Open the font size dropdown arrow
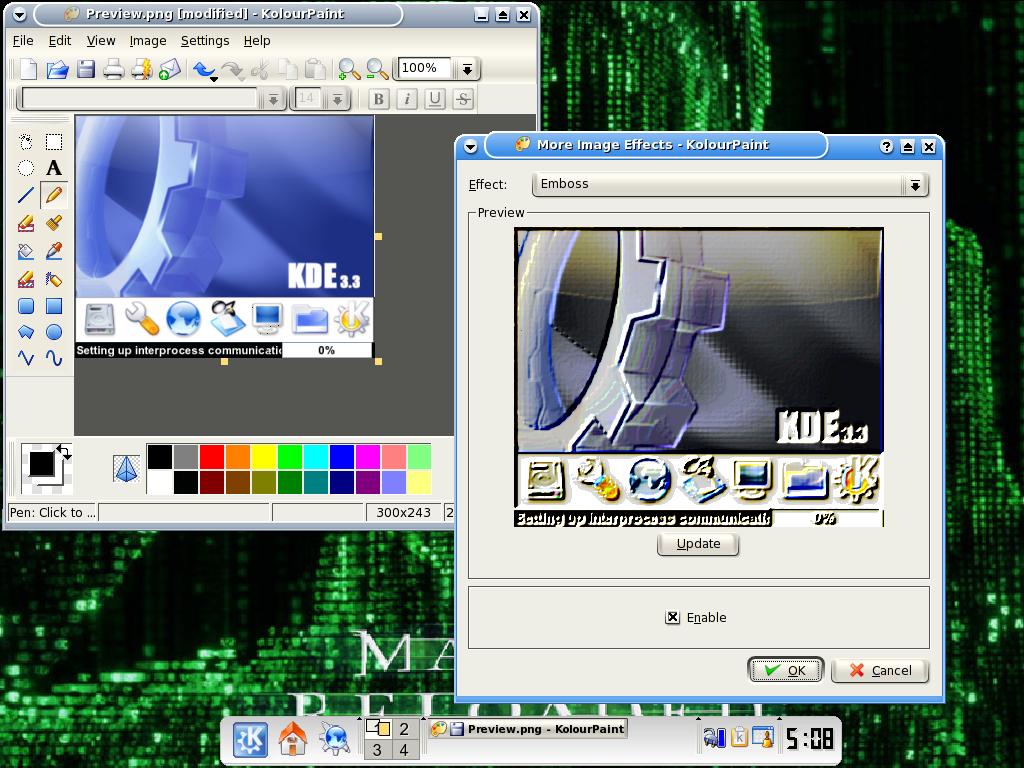This screenshot has height=768, width=1024. tap(337, 99)
